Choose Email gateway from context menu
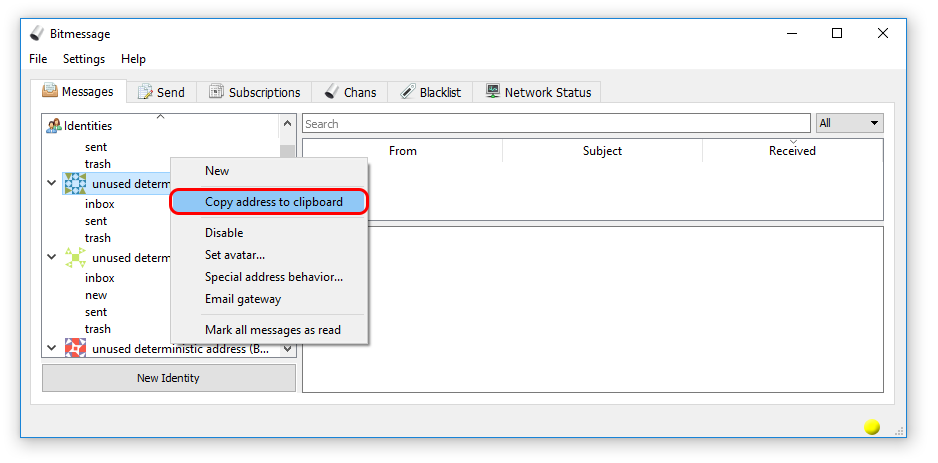Image resolution: width=938 pixels, height=463 pixels. [x=269, y=299]
